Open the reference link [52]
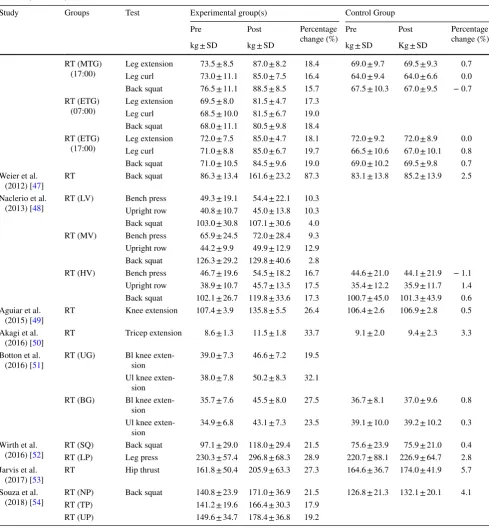This screenshot has width=489, height=530. [x=37, y=455]
